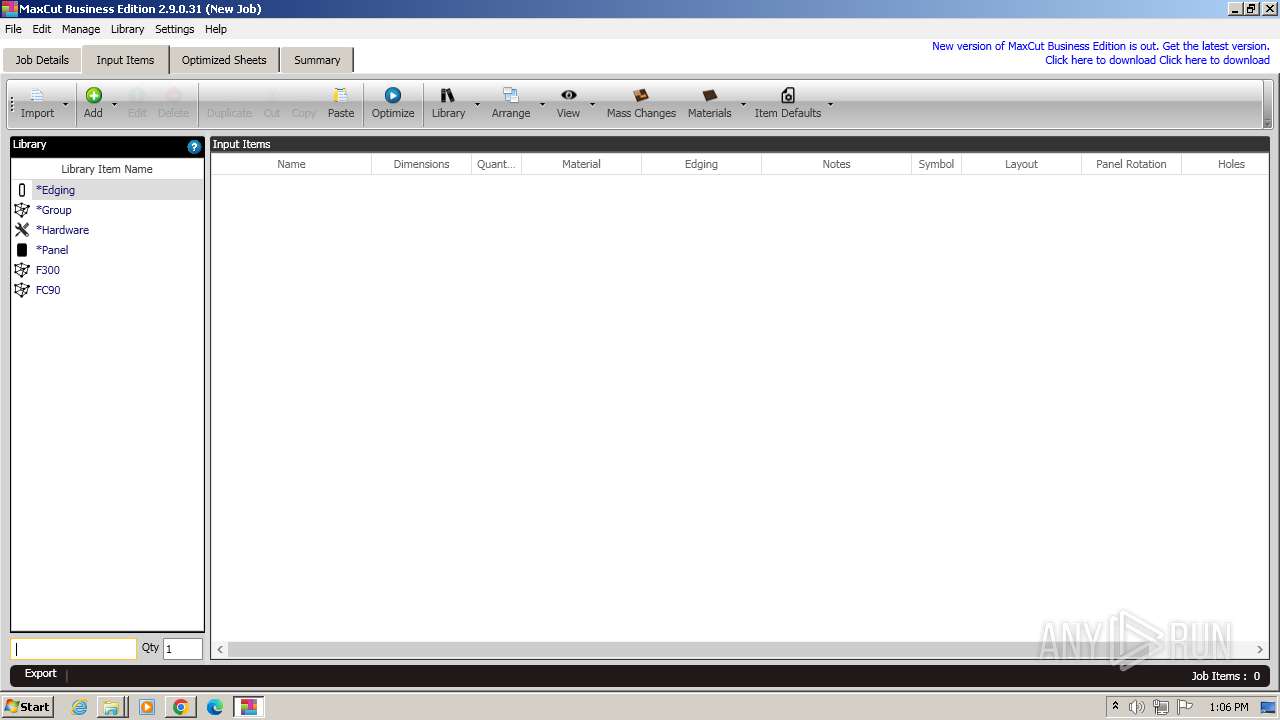Click the Symbol column header
Viewport: 1280px width, 720px height.
936,164
